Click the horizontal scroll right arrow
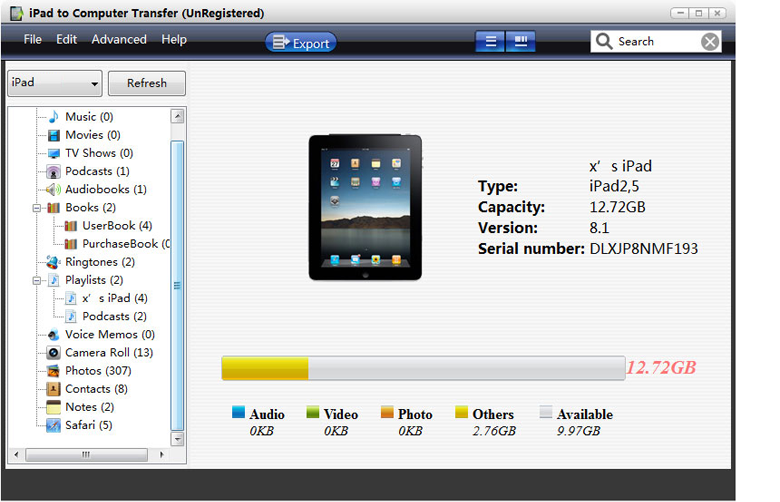The width and height of the screenshot is (780, 502). pos(161,455)
